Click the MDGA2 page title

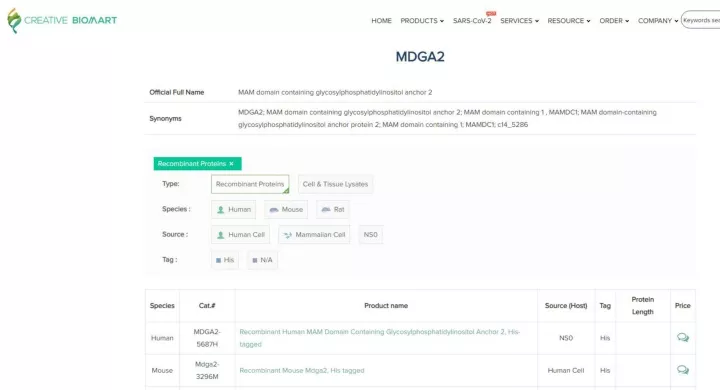[420, 57]
